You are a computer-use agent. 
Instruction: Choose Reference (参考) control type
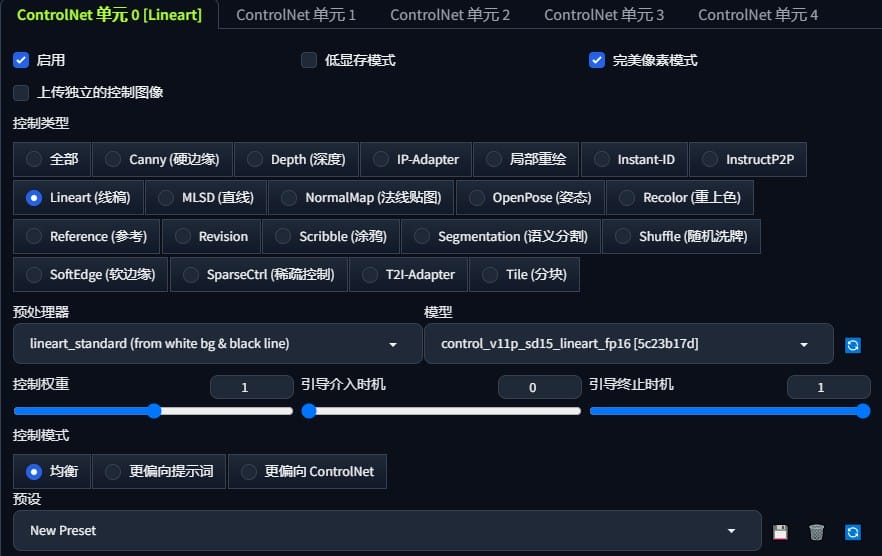(x=87, y=237)
